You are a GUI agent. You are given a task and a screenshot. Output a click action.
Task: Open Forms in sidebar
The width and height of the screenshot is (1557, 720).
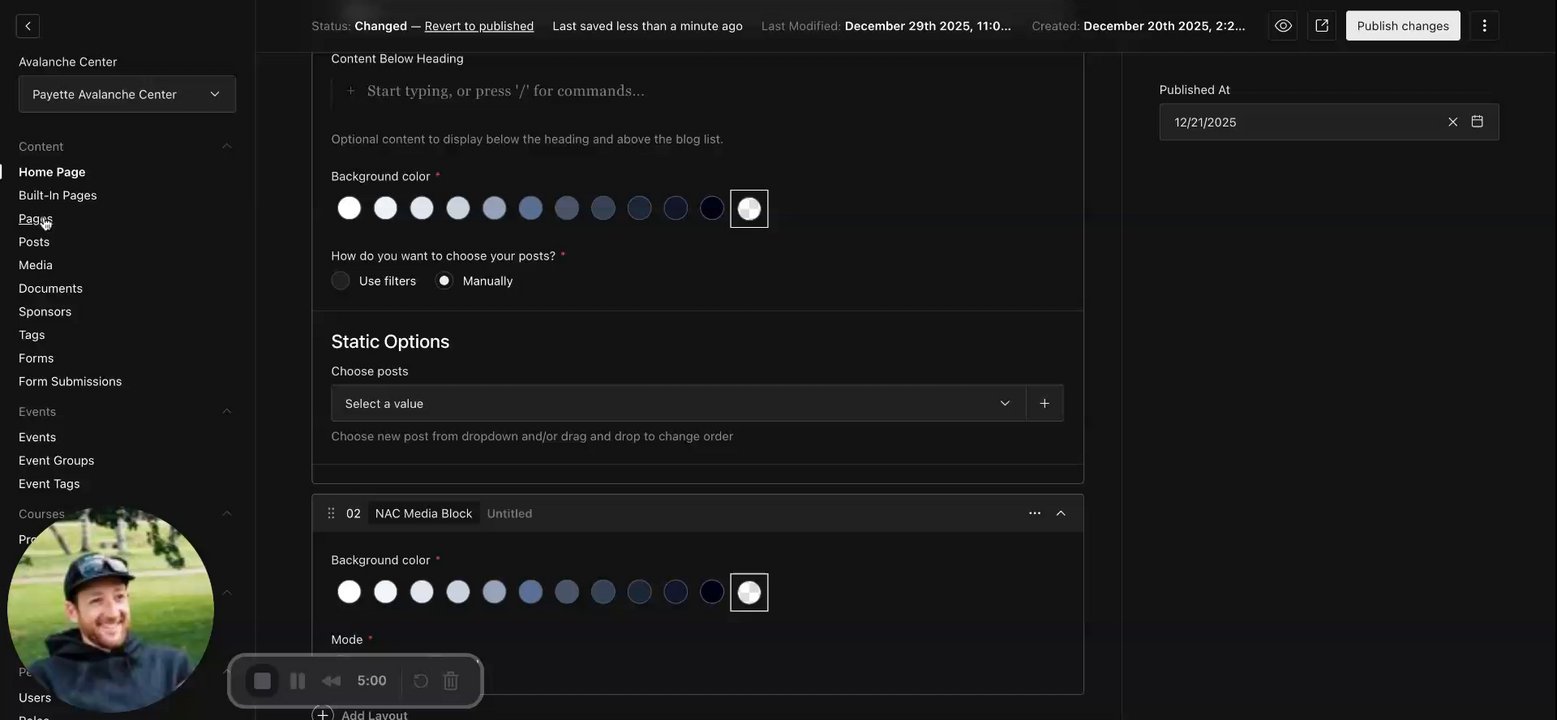click(36, 358)
